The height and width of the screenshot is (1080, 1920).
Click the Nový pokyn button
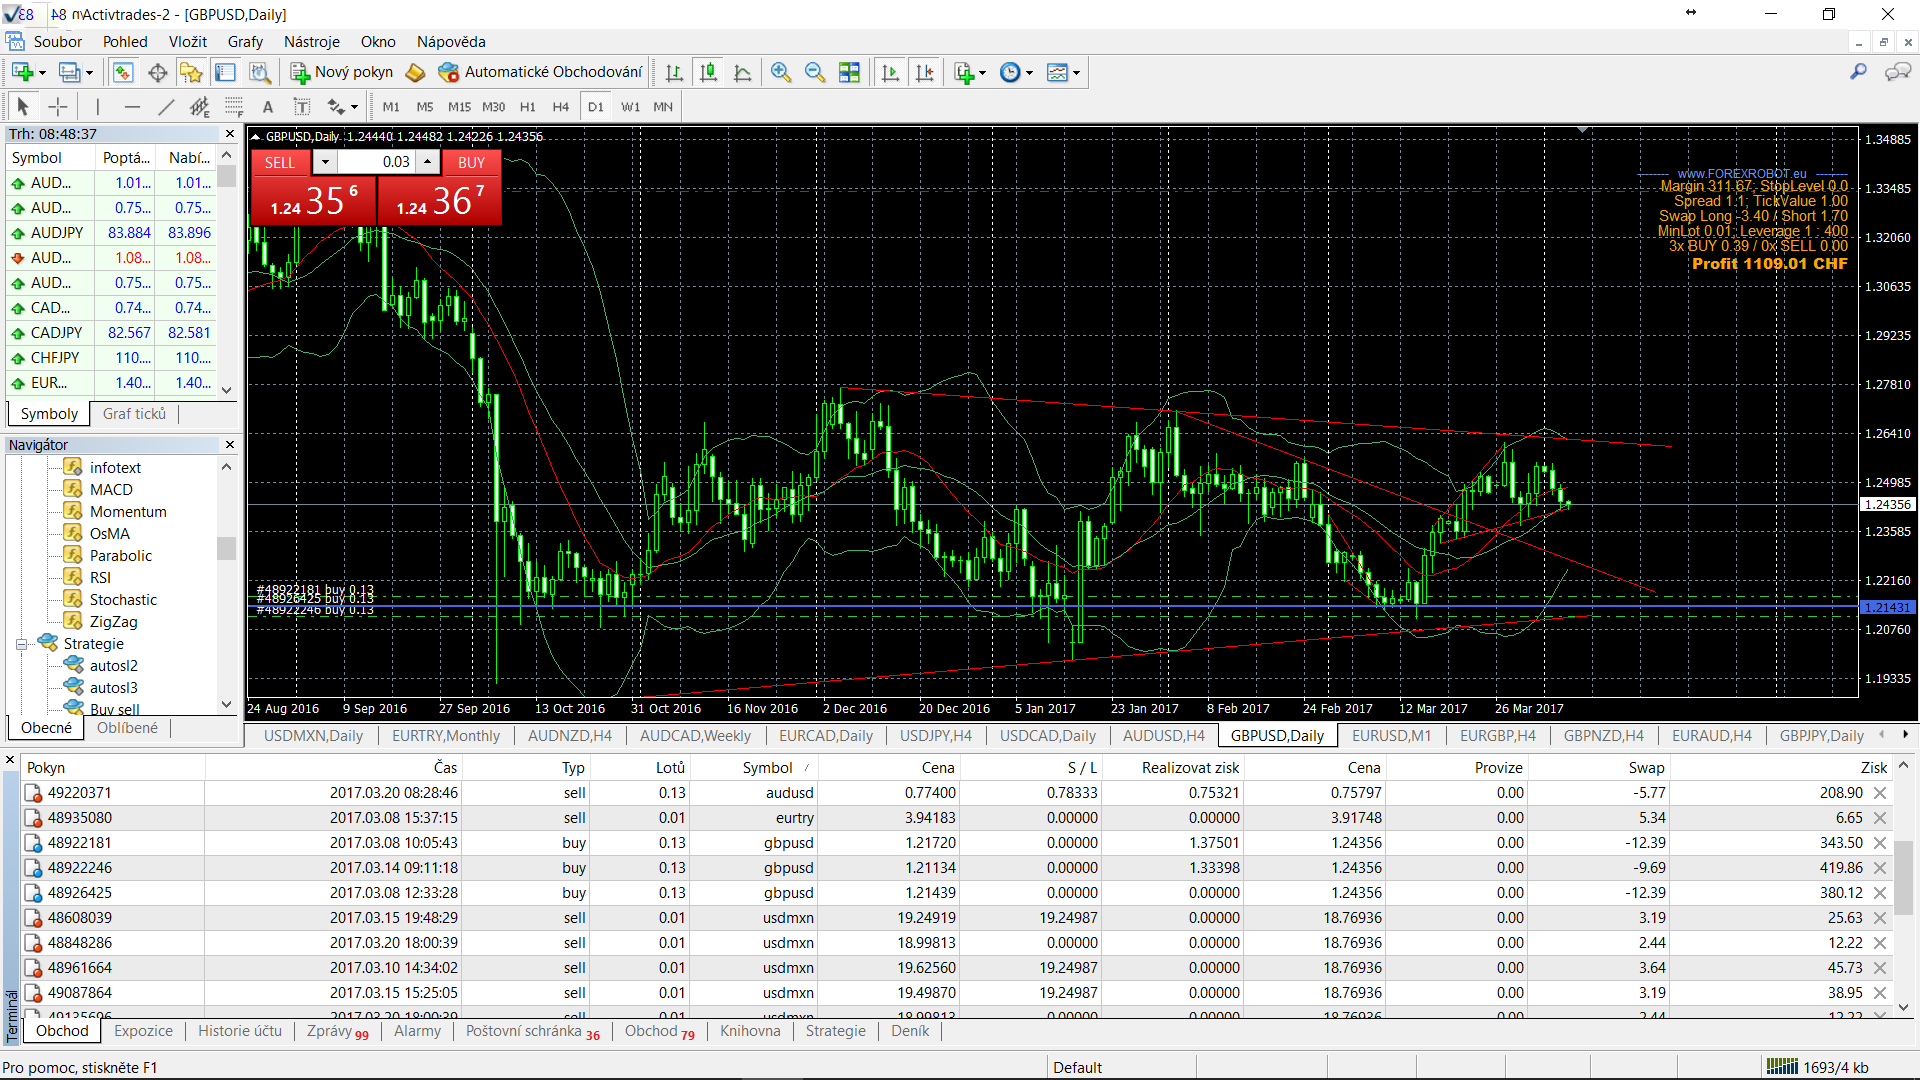pos(342,72)
